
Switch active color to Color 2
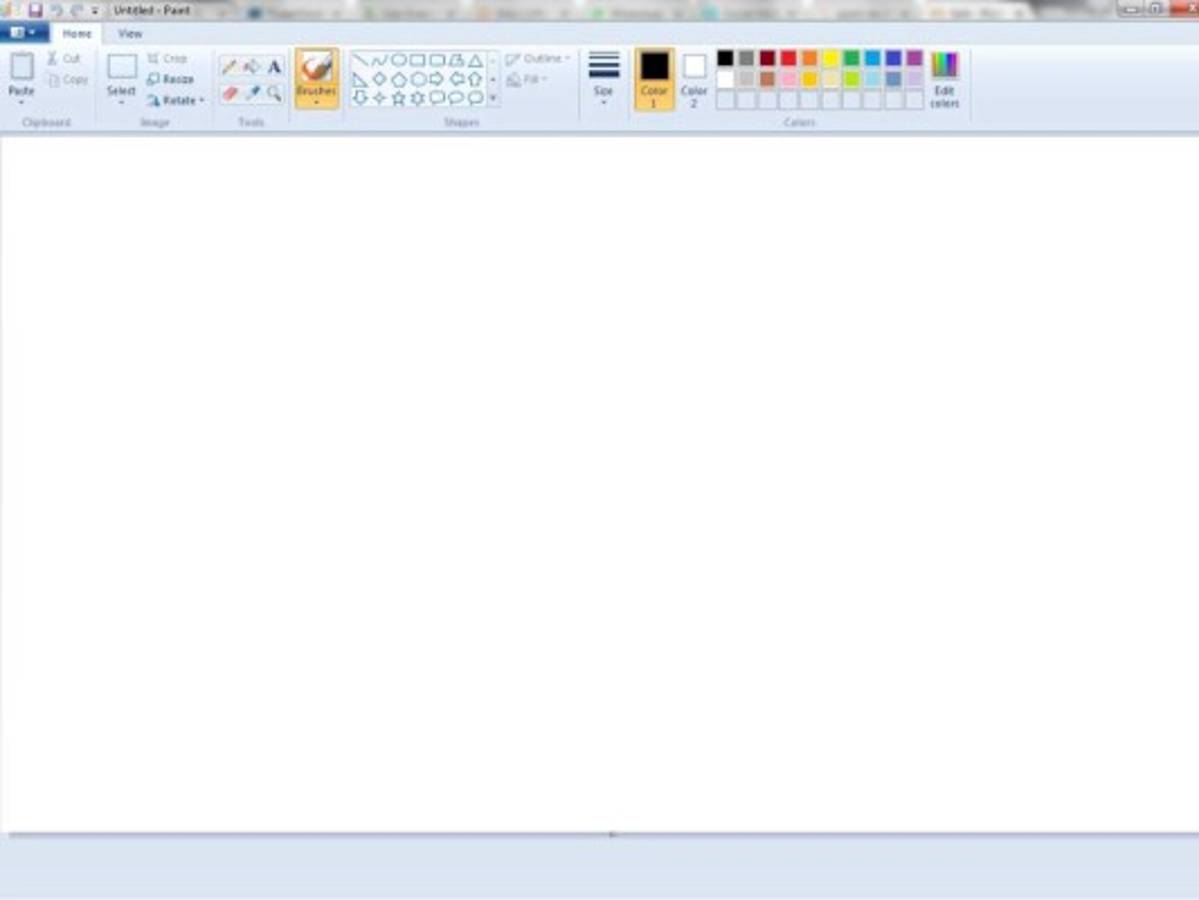(694, 78)
